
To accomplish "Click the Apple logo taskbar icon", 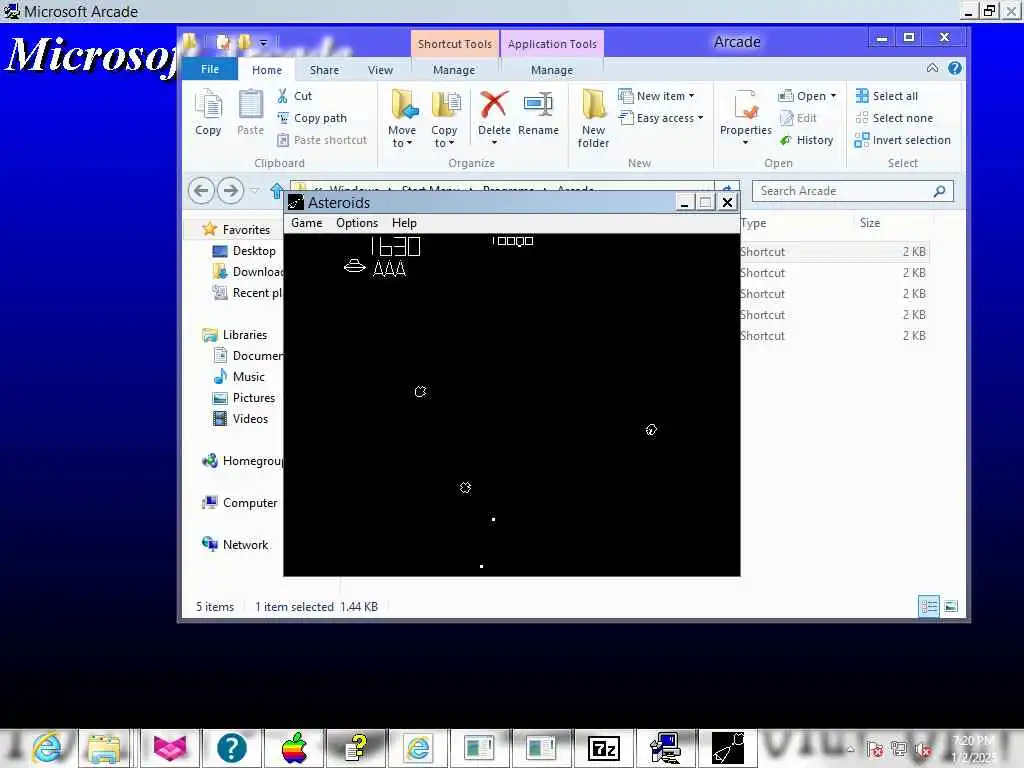I will (294, 748).
